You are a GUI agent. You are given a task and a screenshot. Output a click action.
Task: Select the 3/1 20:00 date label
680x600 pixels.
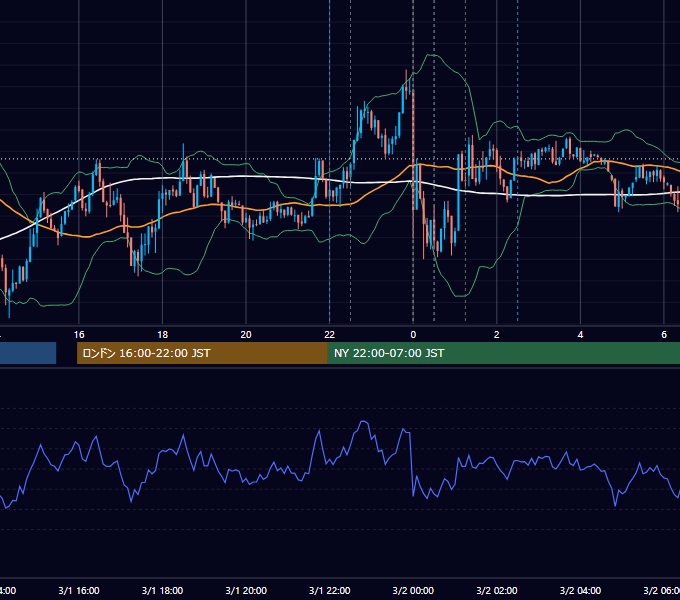[x=246, y=590]
